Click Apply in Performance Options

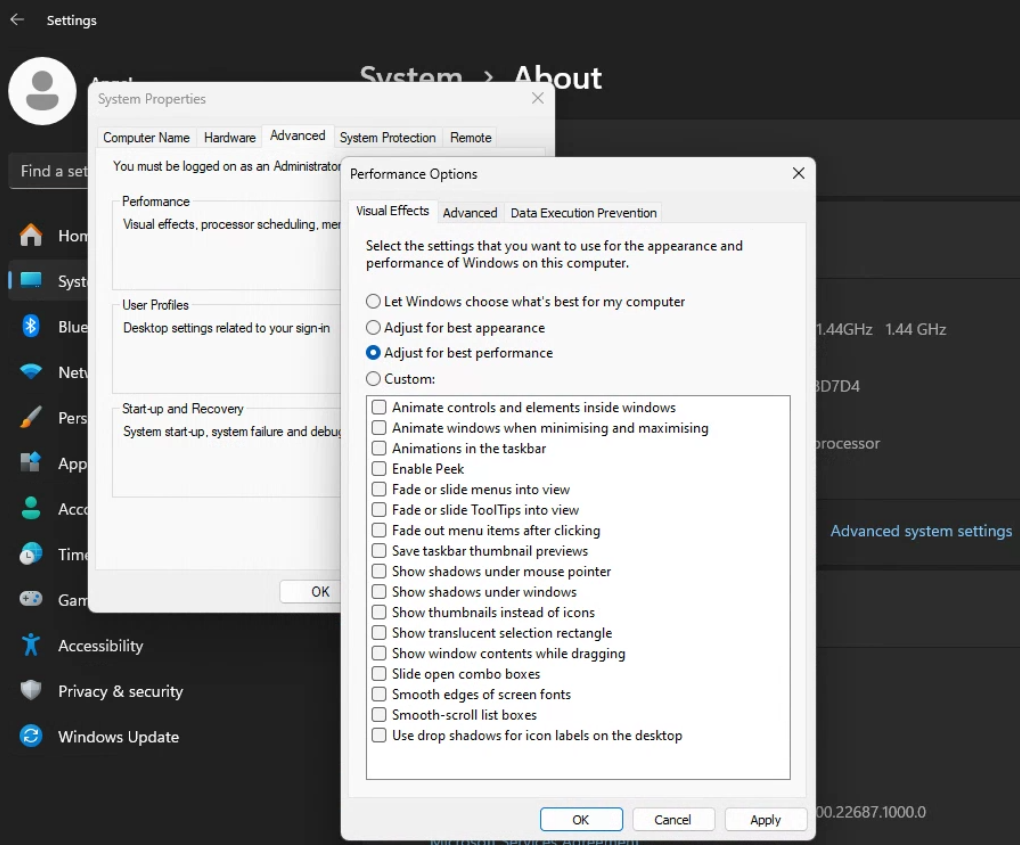(x=765, y=820)
